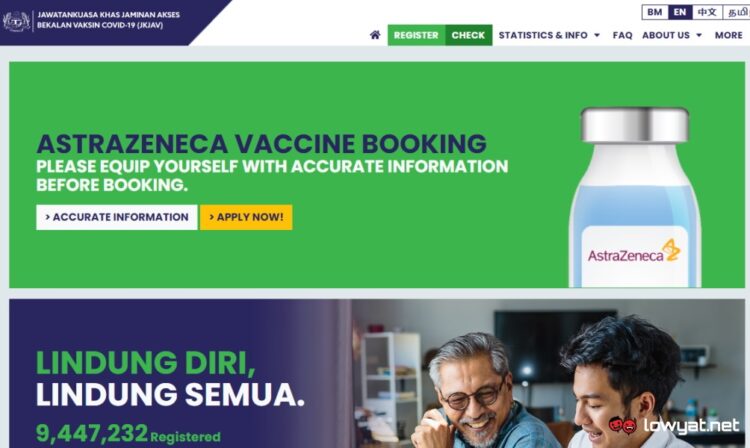Click the Lindung Diri banner photo
This screenshot has height=448, width=750.
click(x=548, y=373)
